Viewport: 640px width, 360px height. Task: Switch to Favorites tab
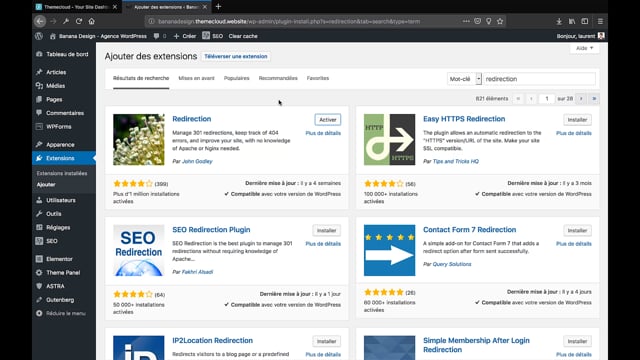pos(318,78)
